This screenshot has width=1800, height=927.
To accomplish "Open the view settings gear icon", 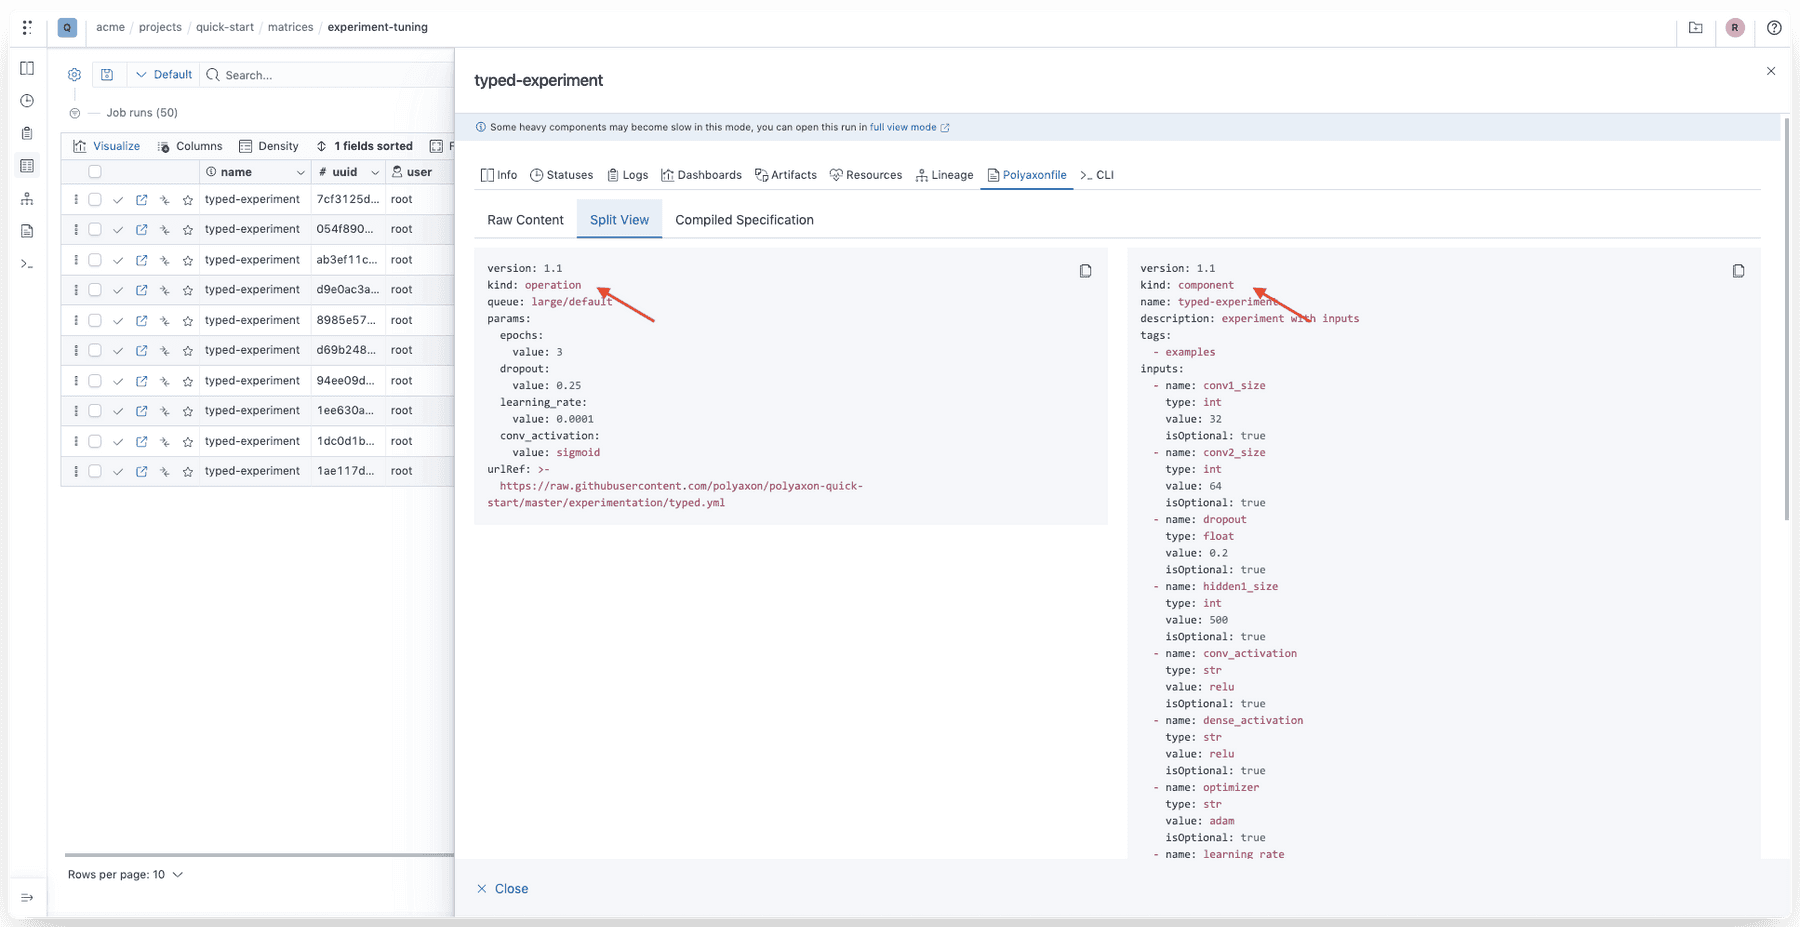I will [x=74, y=74].
